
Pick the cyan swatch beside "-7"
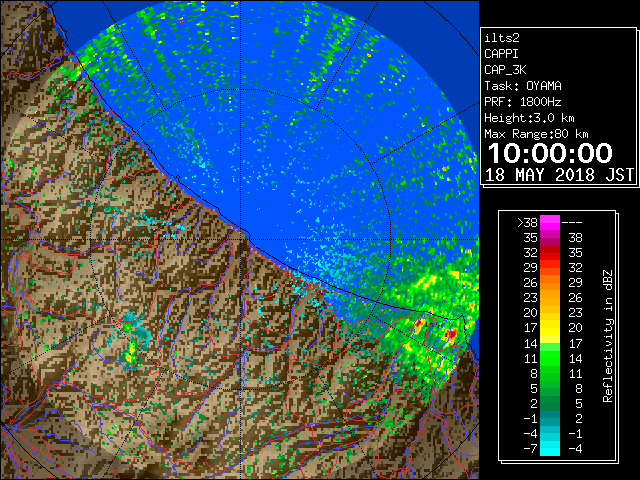(550, 449)
